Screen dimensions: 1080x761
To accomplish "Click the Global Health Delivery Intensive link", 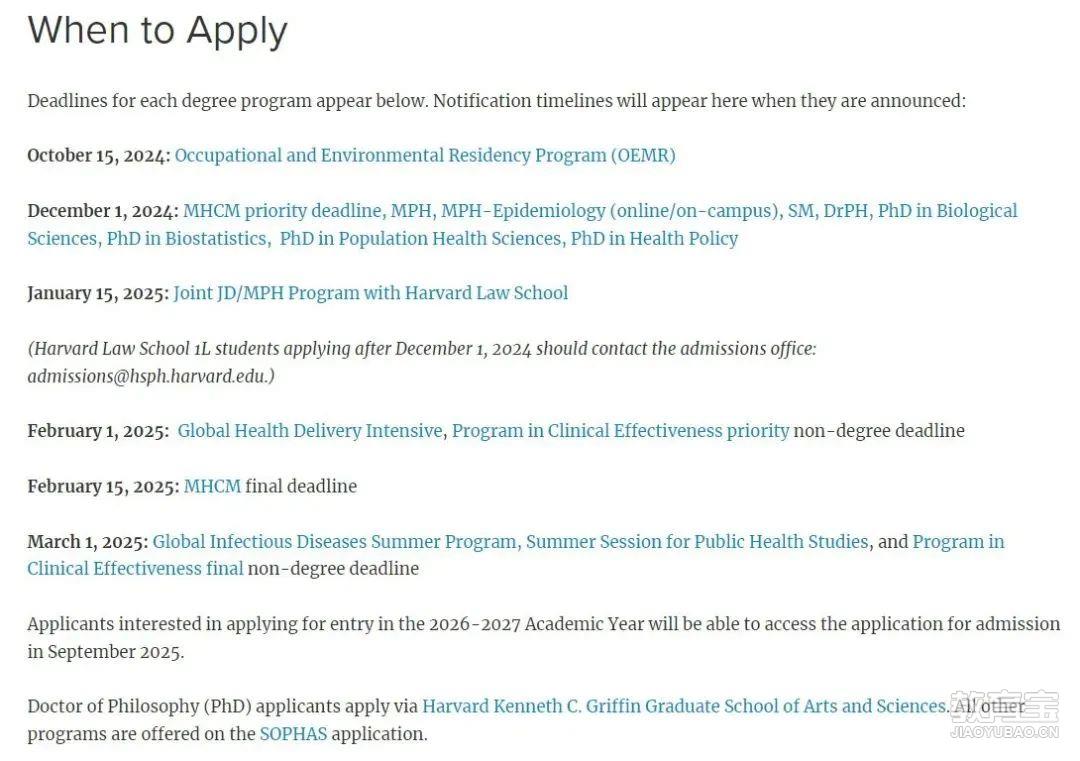I will pos(309,431).
